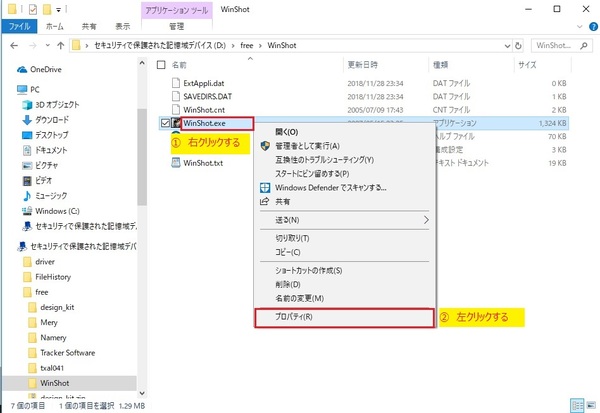Select ドキュメント icon in navigation pane

pyautogui.click(x=27, y=150)
